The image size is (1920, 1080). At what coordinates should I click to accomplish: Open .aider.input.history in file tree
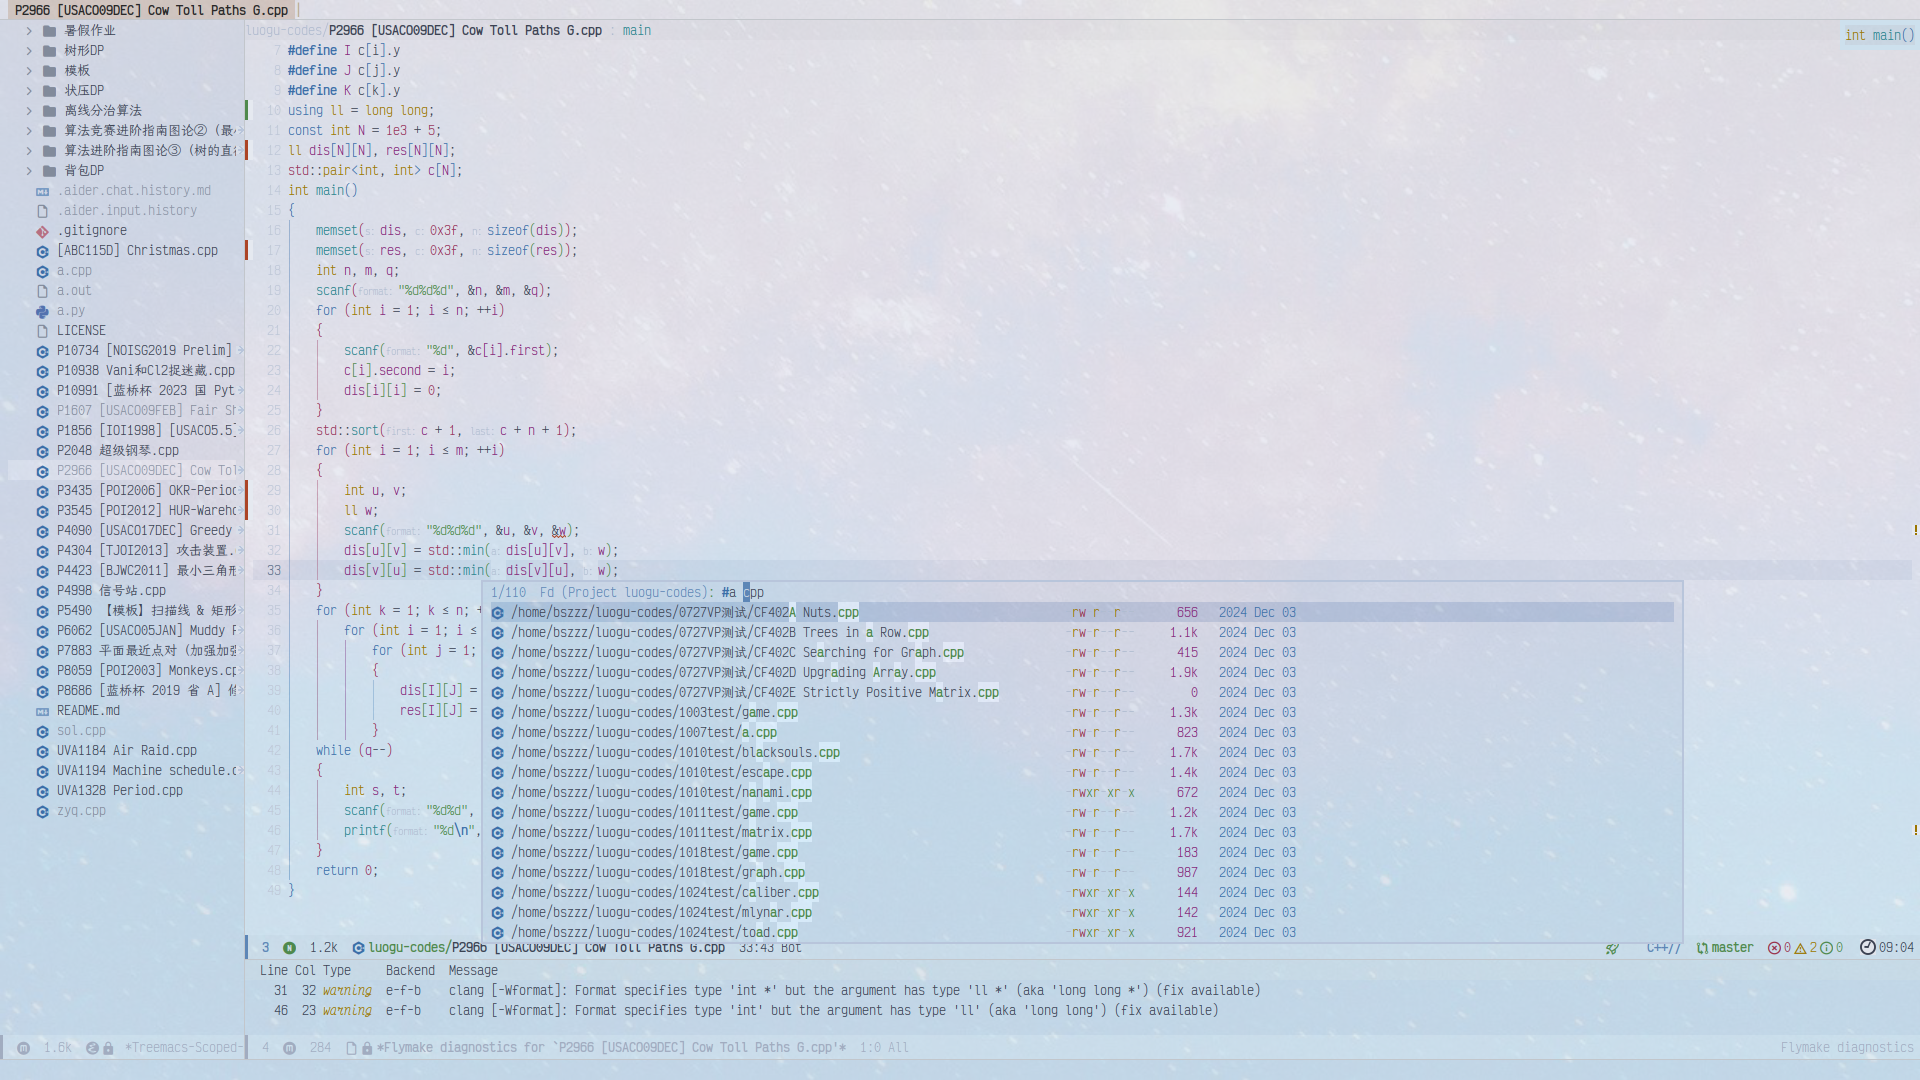pyautogui.click(x=127, y=211)
